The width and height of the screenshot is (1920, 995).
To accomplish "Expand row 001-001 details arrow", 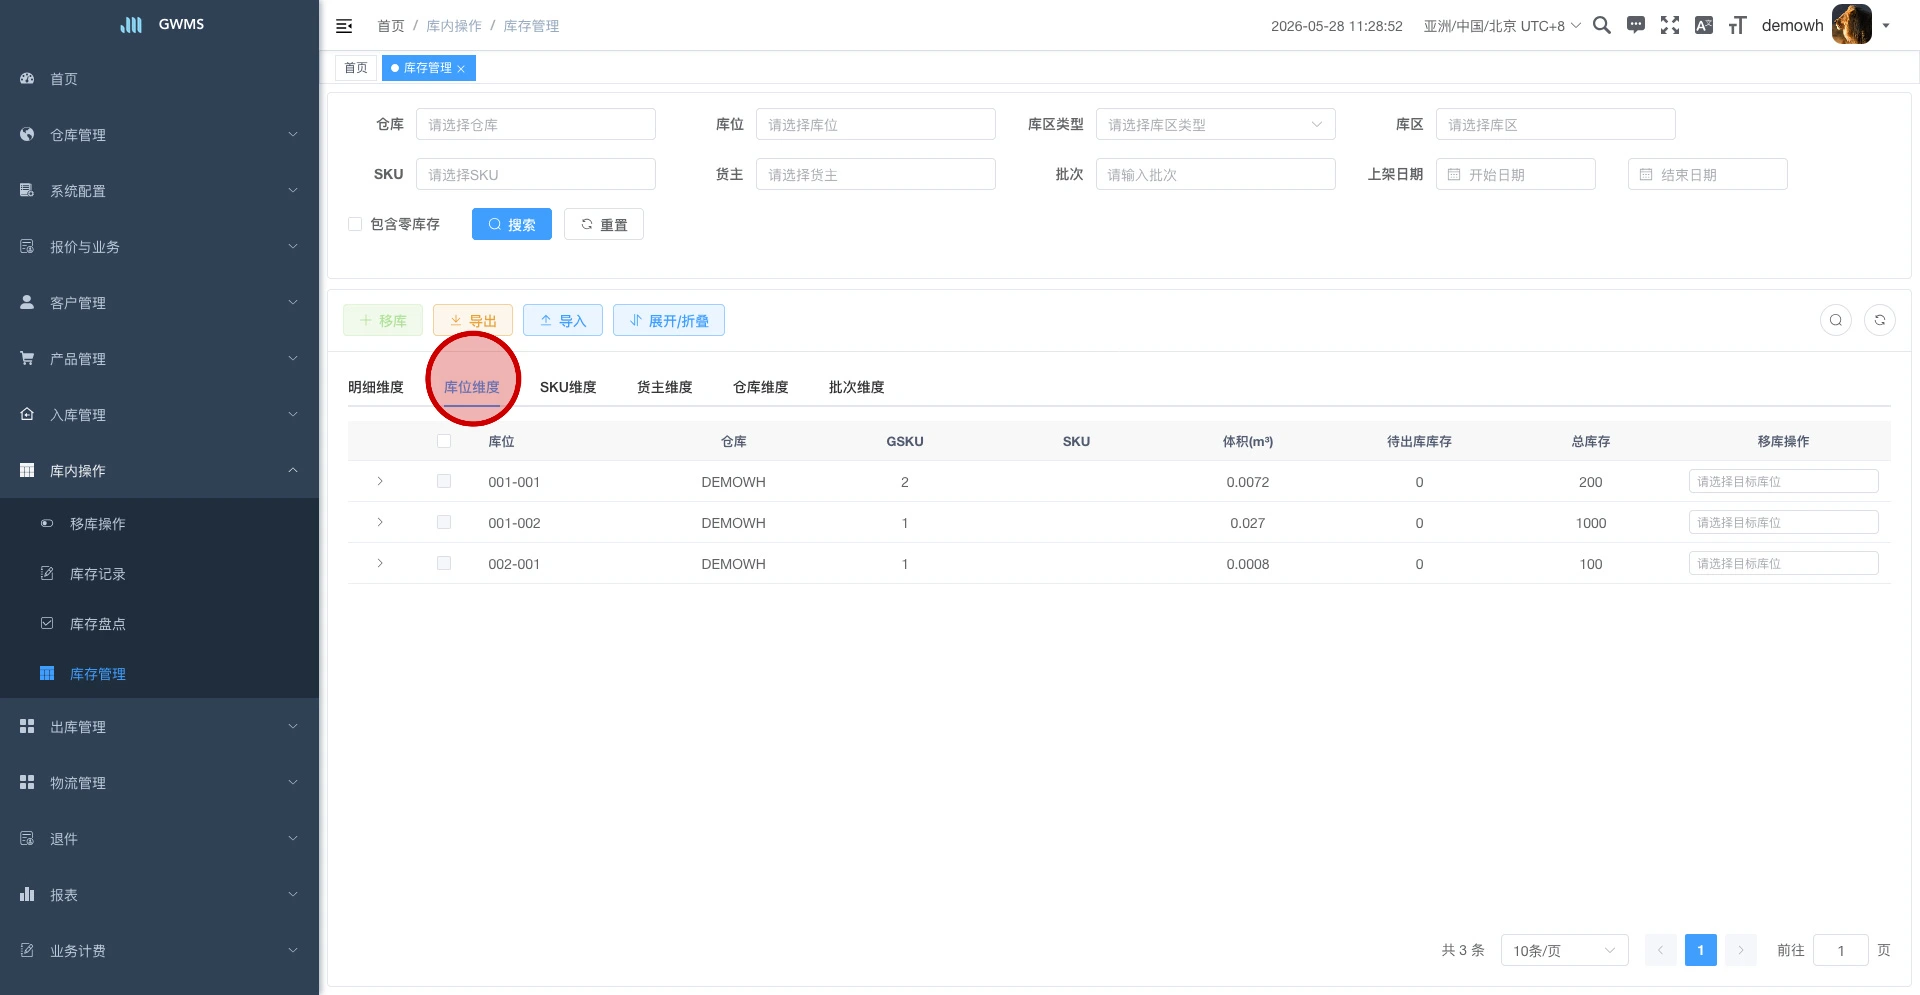I will [380, 482].
